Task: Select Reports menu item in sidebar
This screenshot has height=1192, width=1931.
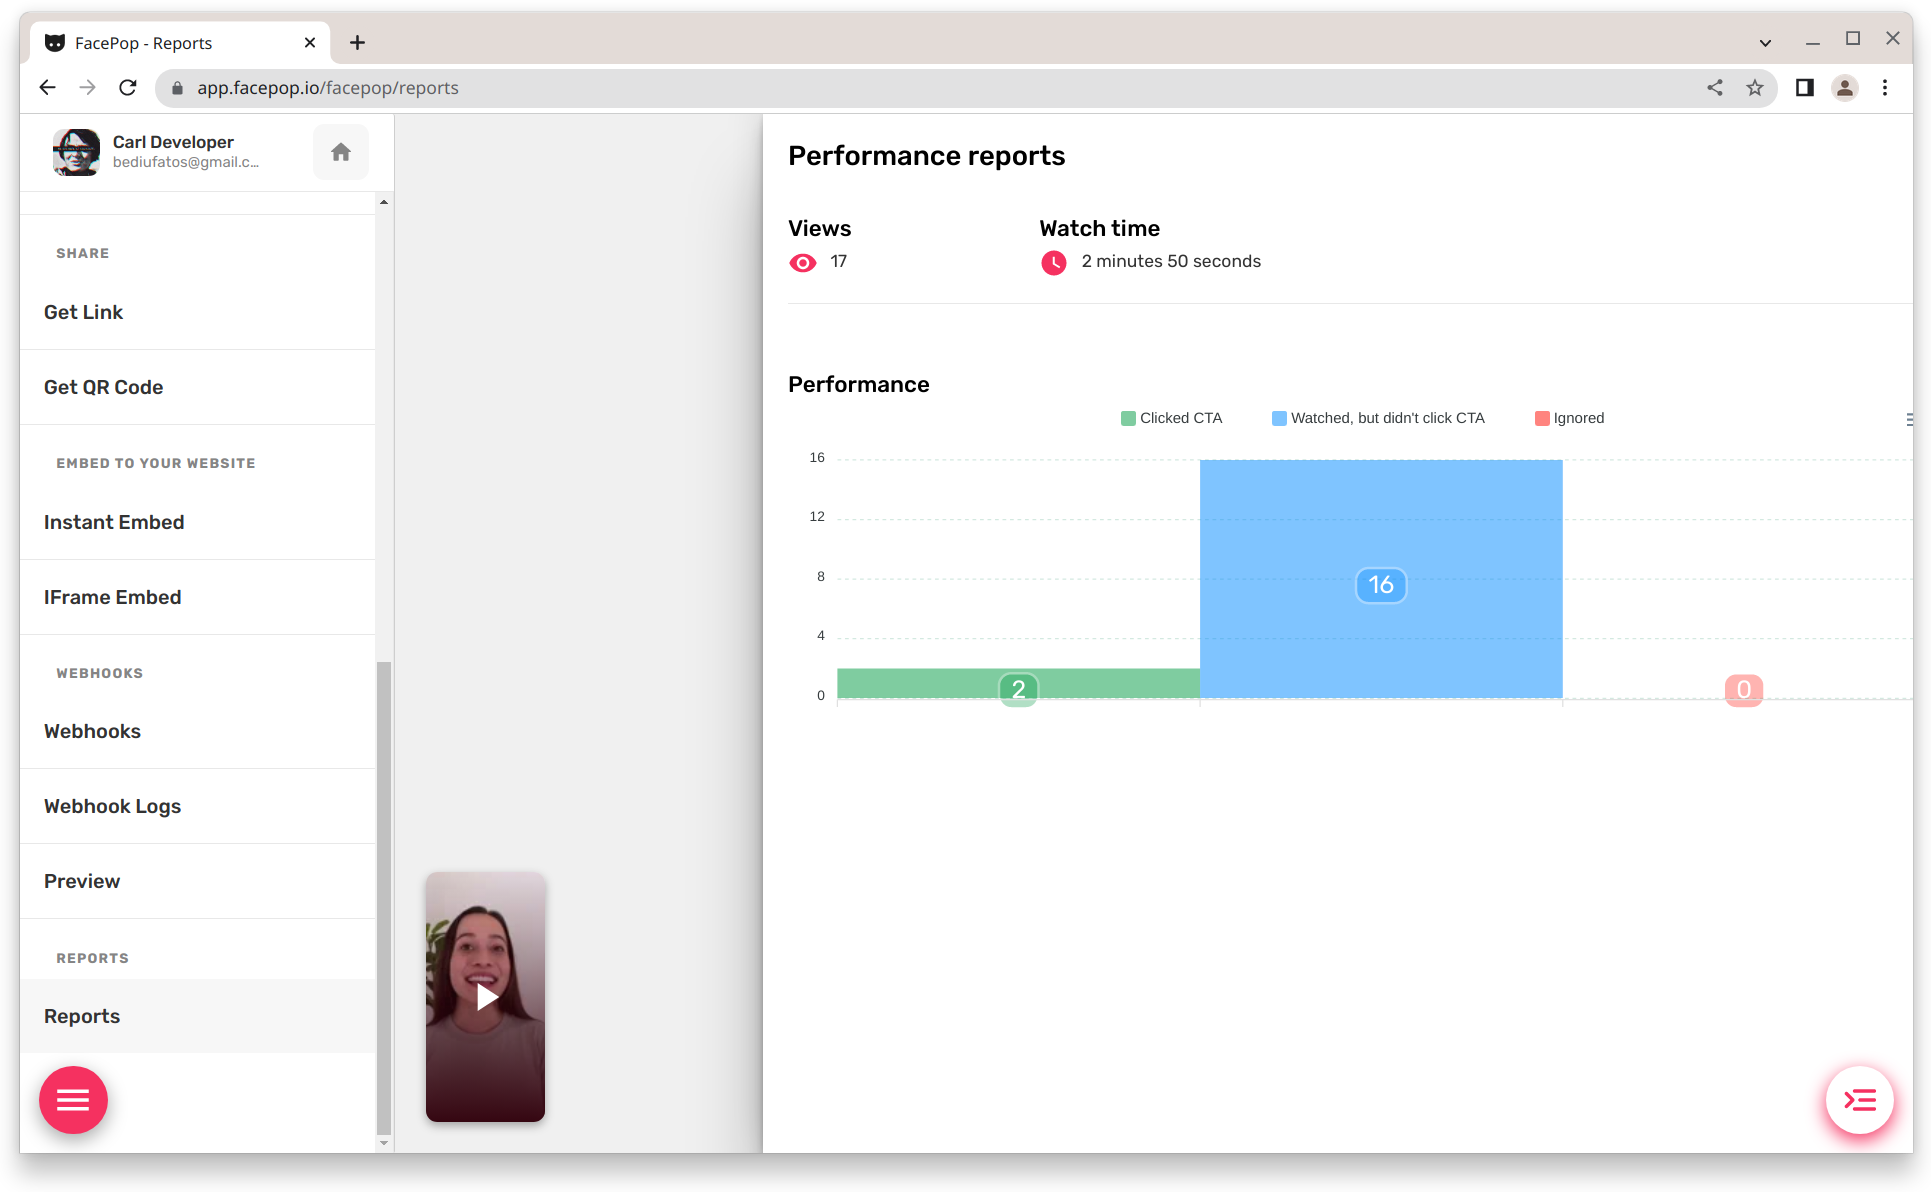Action: point(81,1015)
